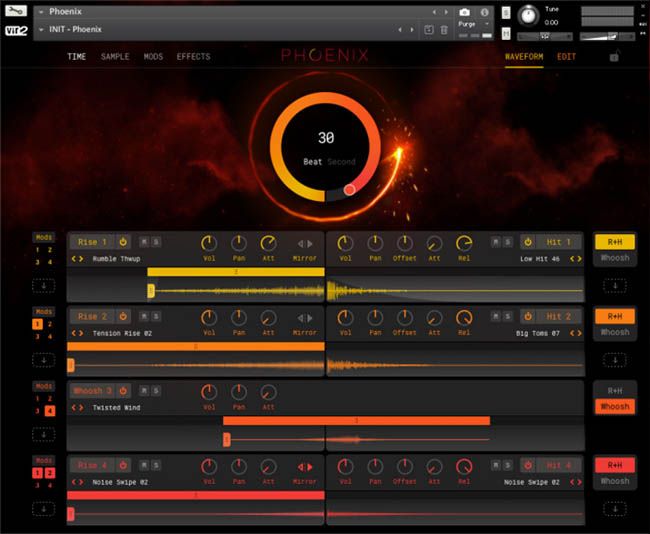Select Second time unit in the ring
Viewport: 650px width, 534px height.
[341, 162]
